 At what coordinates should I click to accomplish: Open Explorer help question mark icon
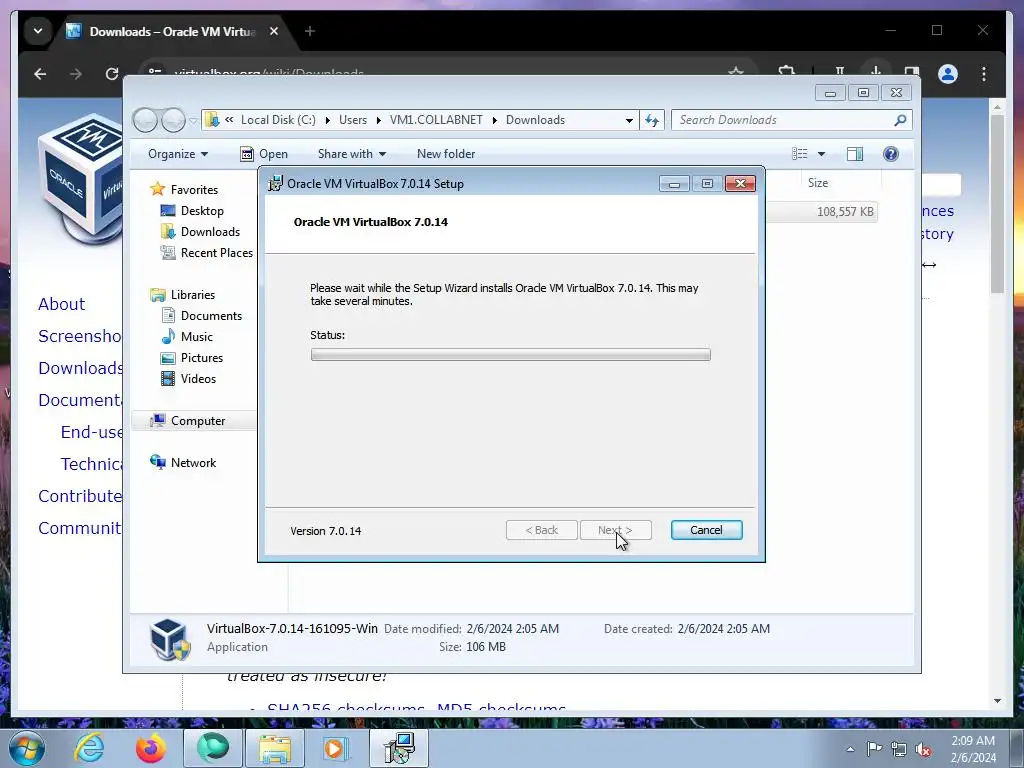click(891, 153)
